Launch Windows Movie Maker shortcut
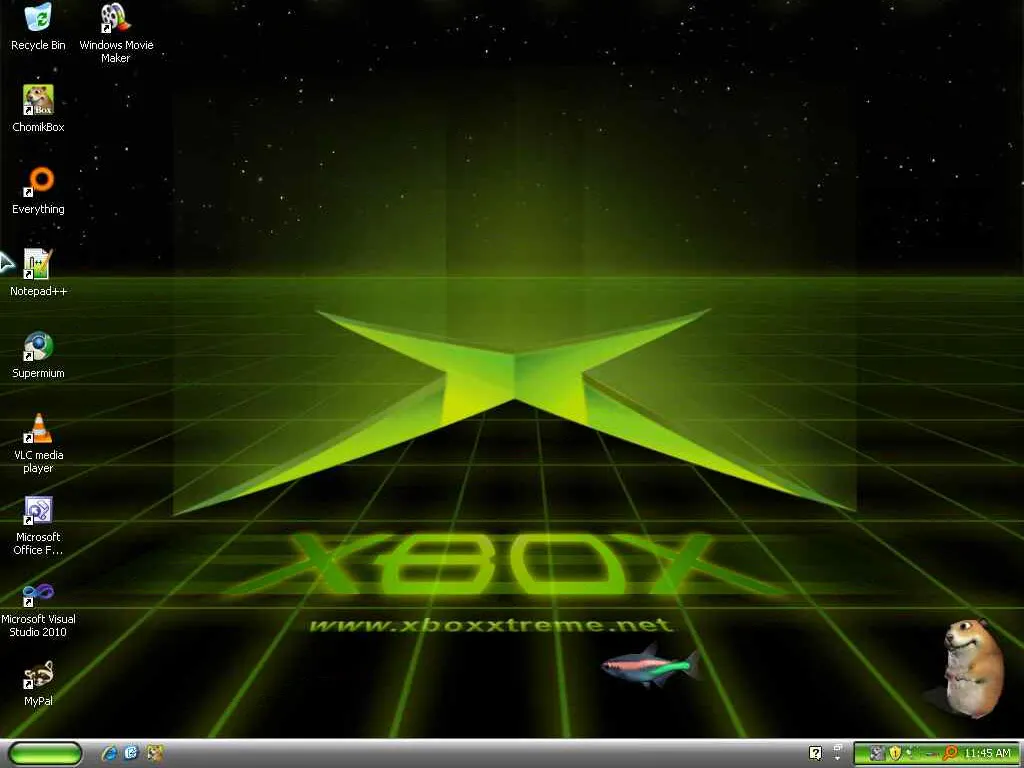1024x768 pixels. coord(115,18)
